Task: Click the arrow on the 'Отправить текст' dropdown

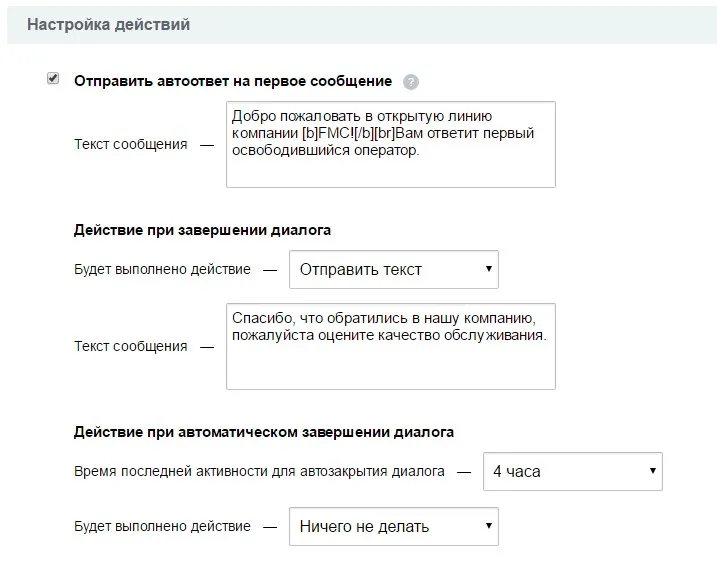Action: pos(488,269)
